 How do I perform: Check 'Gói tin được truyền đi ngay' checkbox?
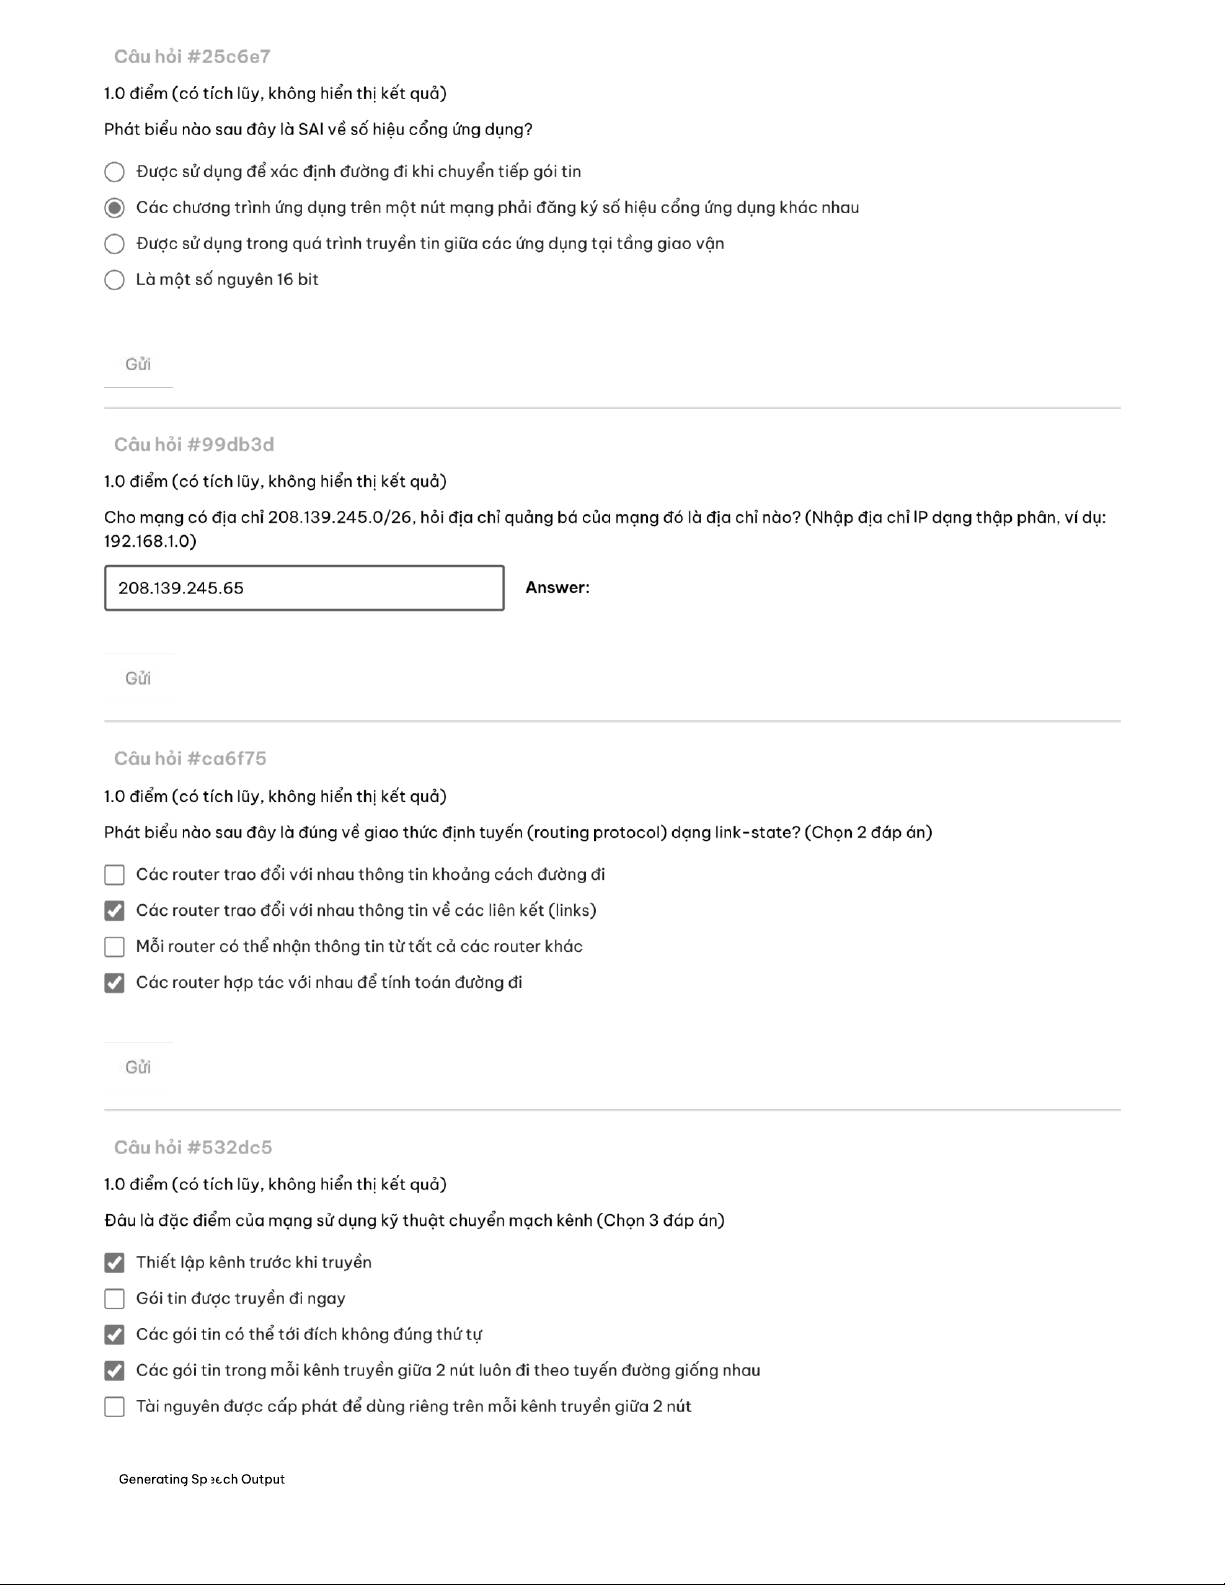click(x=115, y=1299)
